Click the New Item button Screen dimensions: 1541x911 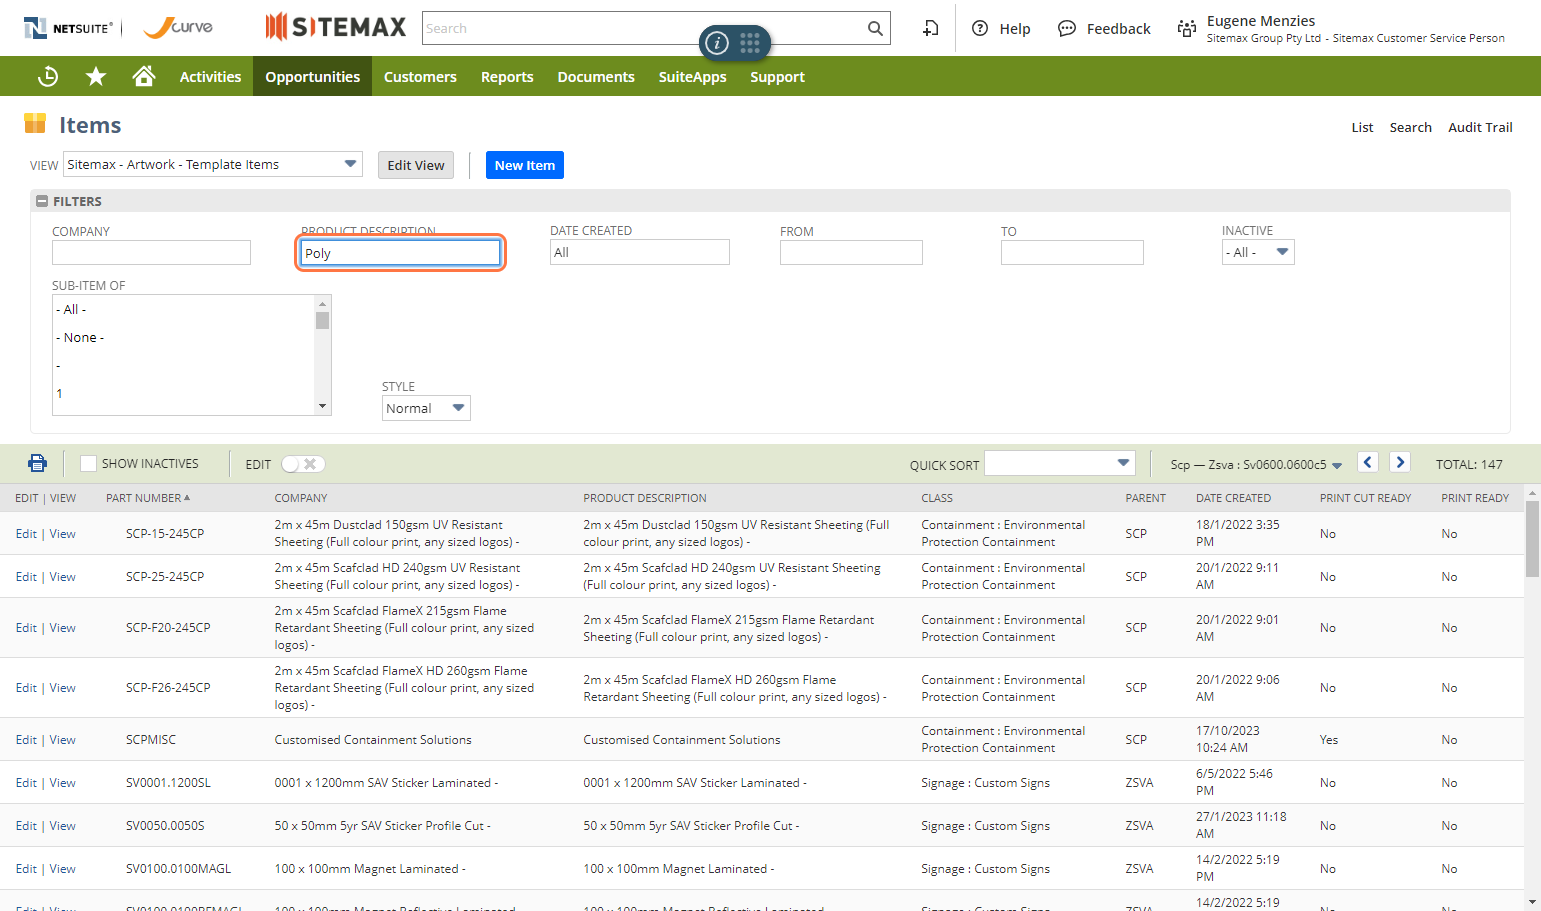coord(525,165)
